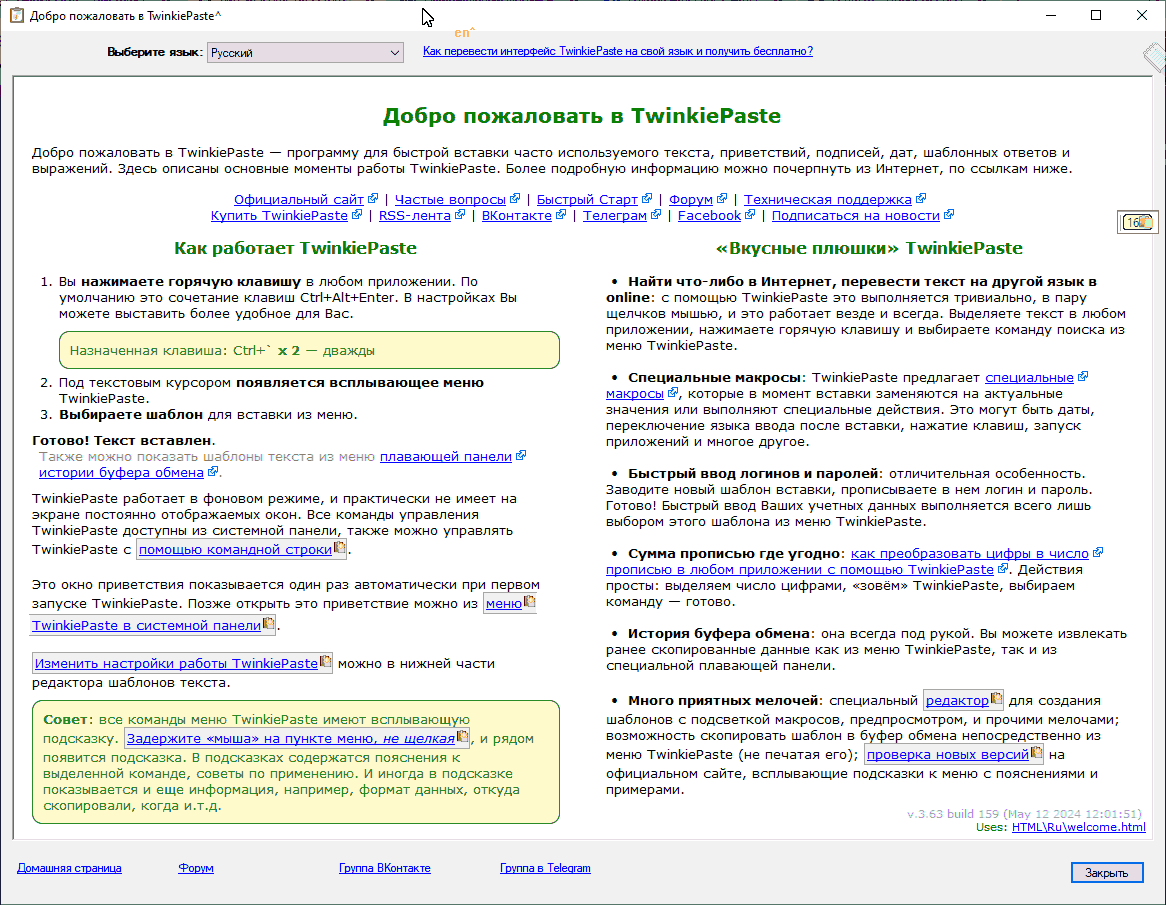Screen dimensions: 1166x905
Task: Click external link icon after Официальный сайт
Action: click(x=373, y=198)
